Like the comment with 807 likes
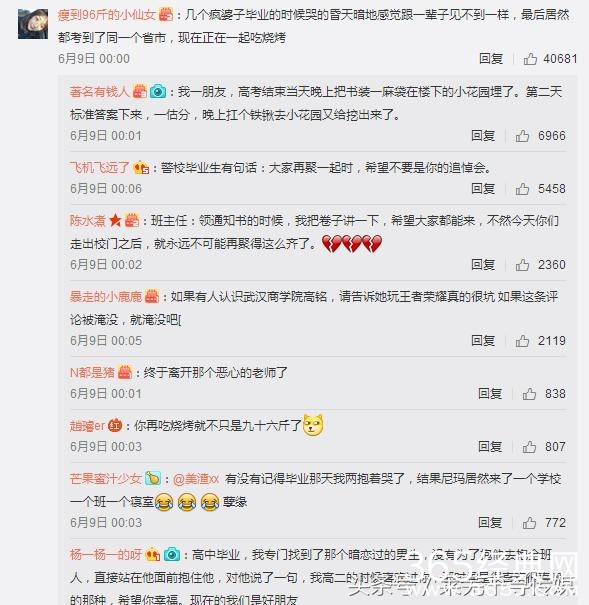This screenshot has height=605, width=589. (x=529, y=446)
